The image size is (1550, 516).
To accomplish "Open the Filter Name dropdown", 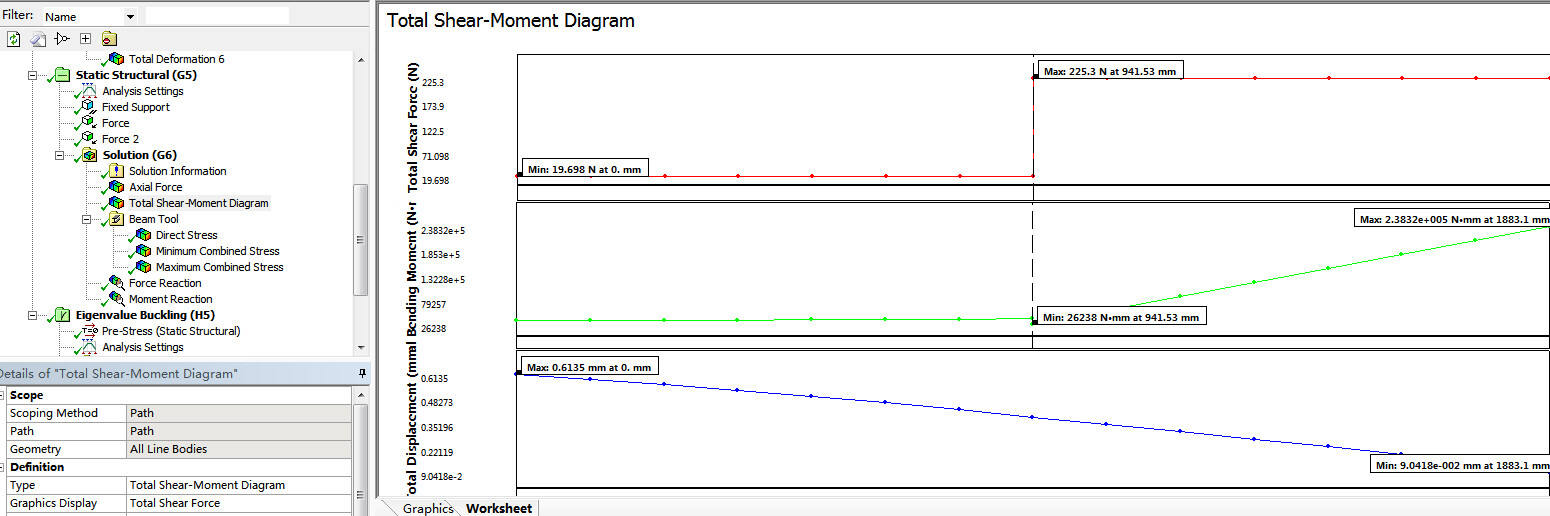I will [130, 17].
